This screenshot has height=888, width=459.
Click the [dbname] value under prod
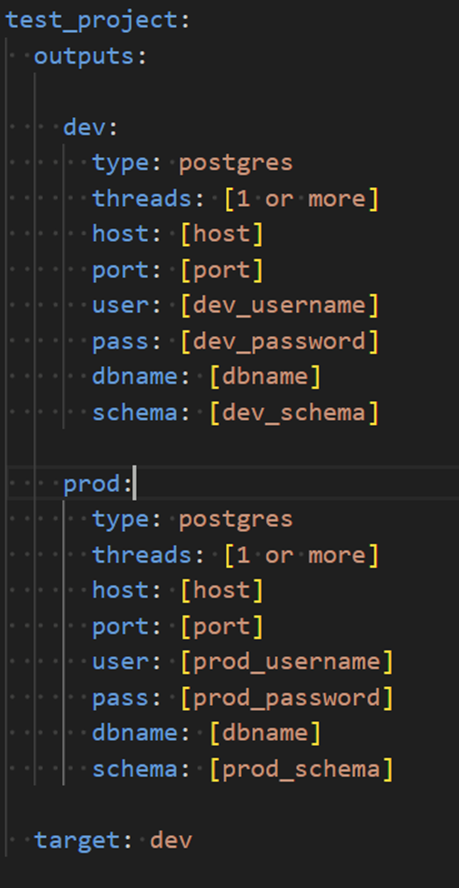[x=265, y=733]
